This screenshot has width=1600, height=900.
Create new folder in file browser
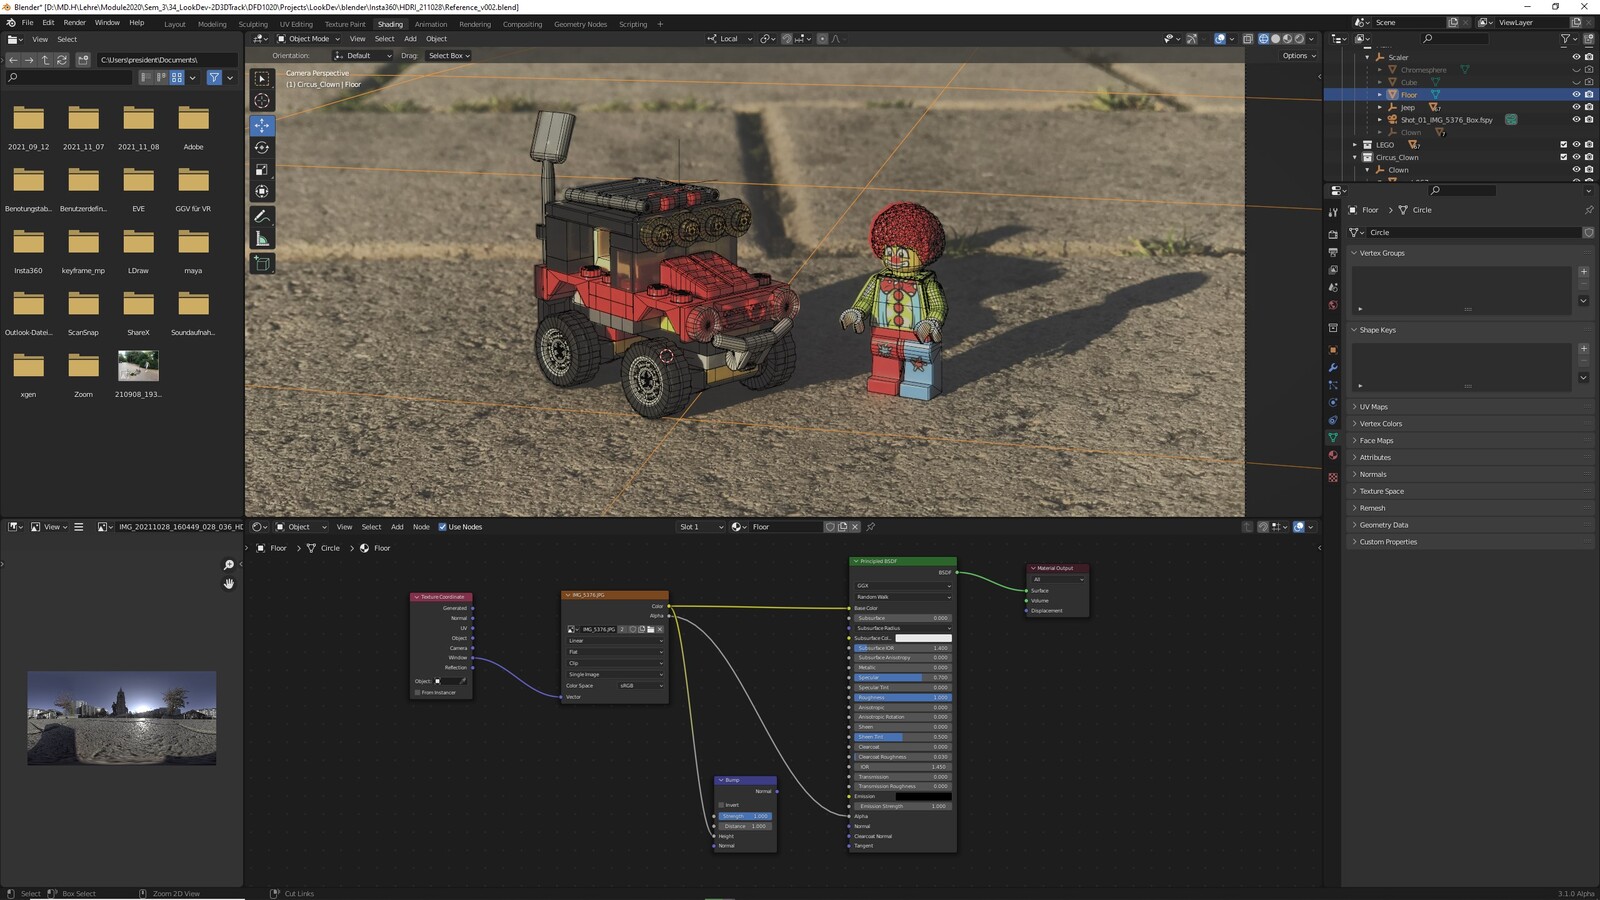(x=83, y=60)
